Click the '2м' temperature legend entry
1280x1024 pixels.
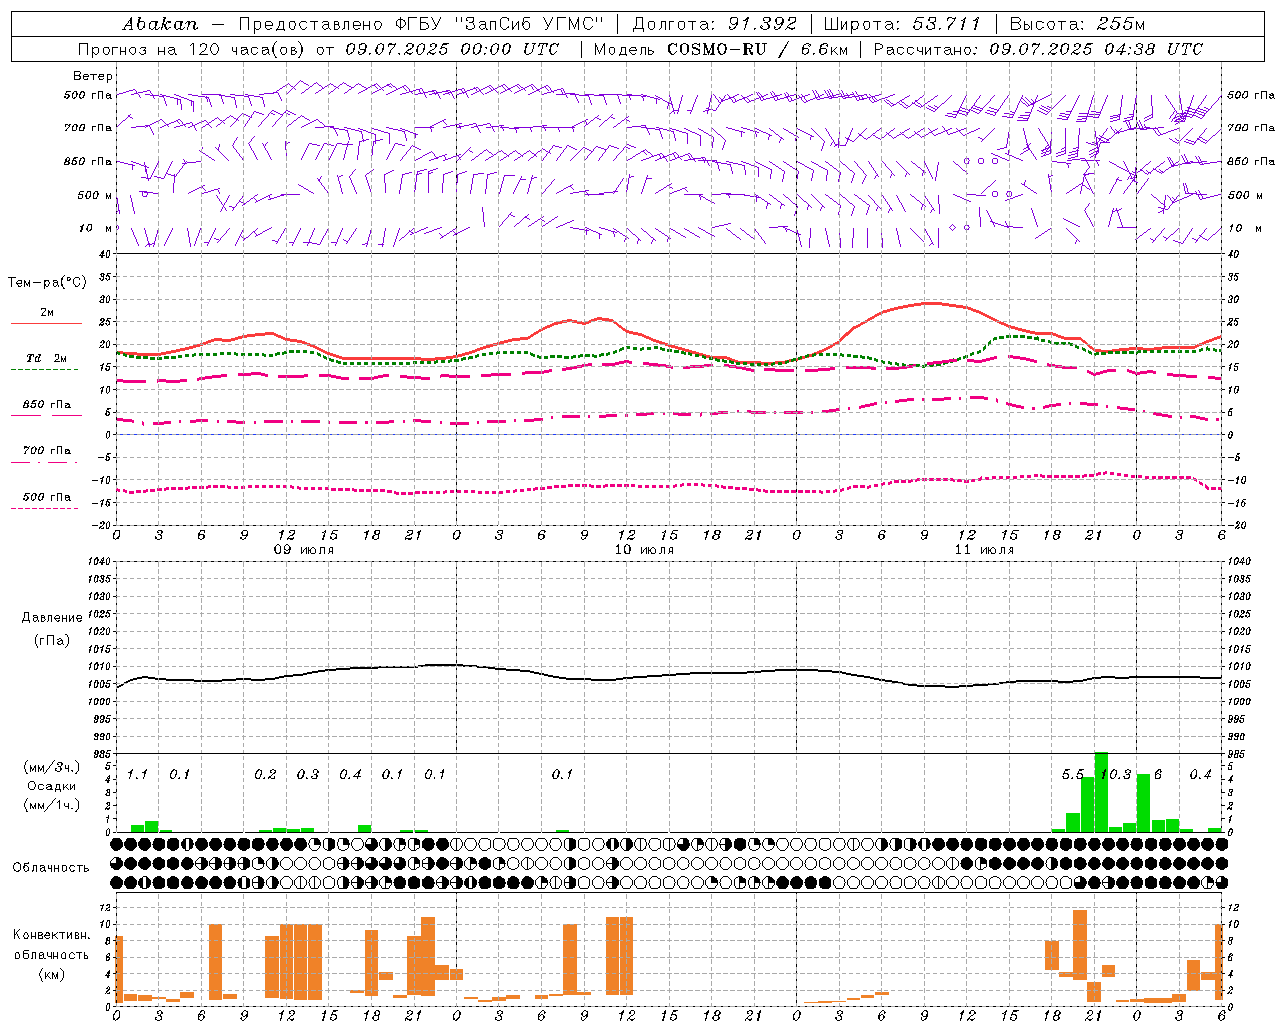coord(47,313)
